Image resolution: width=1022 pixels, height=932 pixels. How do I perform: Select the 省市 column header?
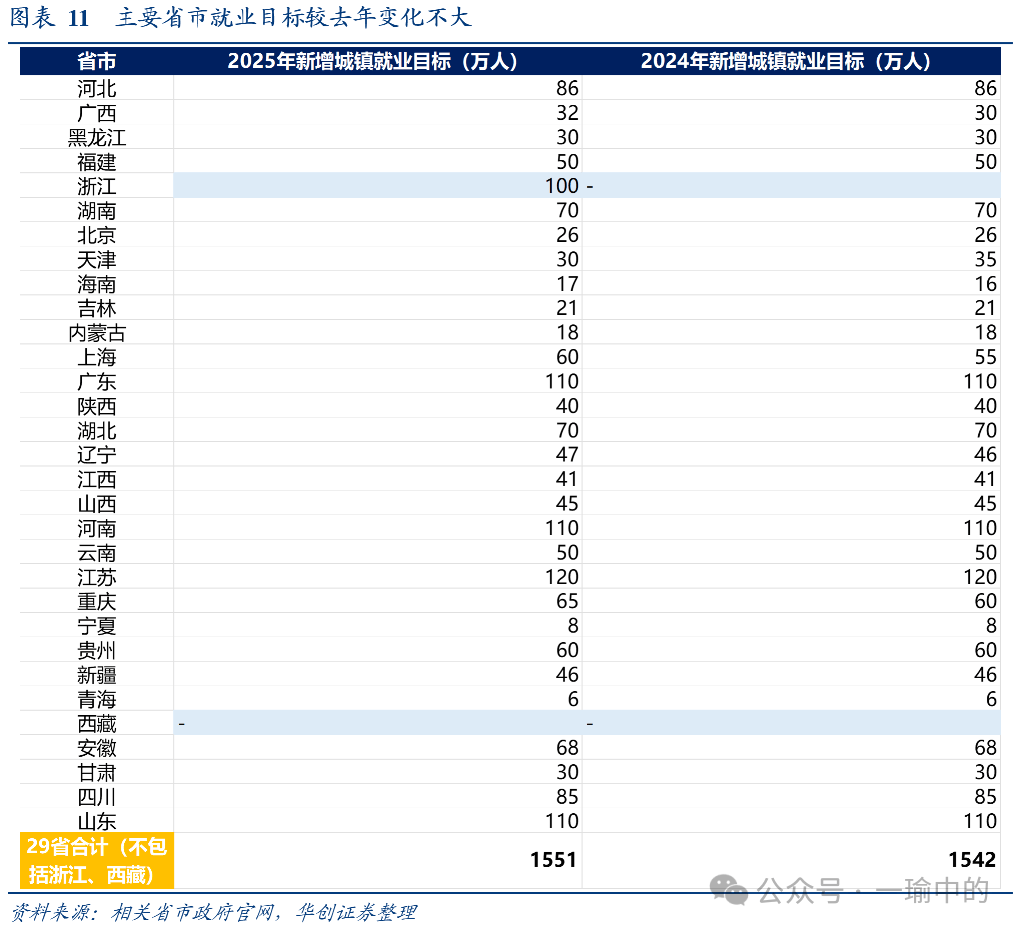pos(95,61)
